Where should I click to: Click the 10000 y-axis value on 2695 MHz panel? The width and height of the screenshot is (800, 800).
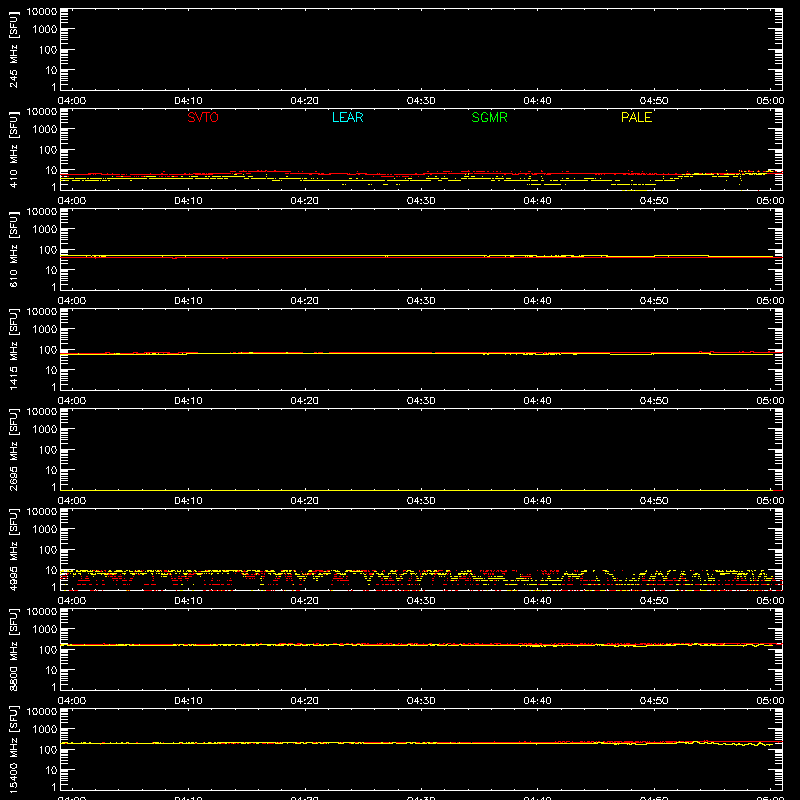(x=42, y=412)
